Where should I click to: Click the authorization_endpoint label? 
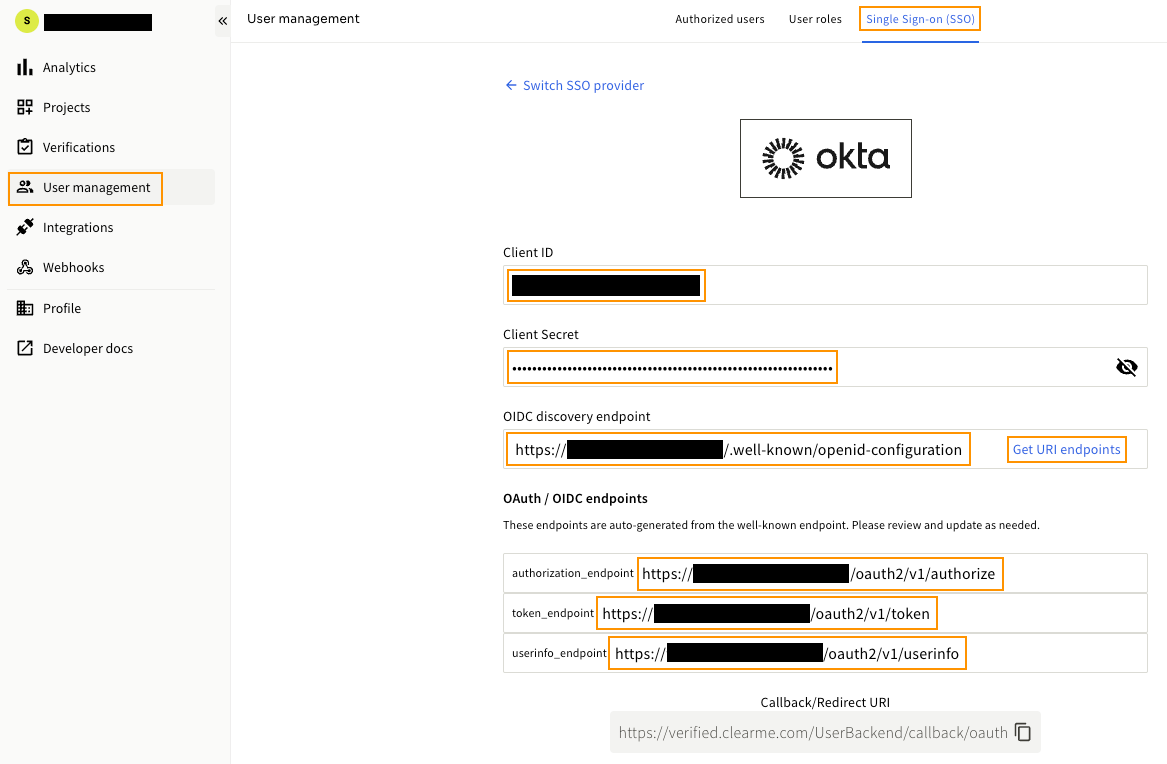point(572,573)
